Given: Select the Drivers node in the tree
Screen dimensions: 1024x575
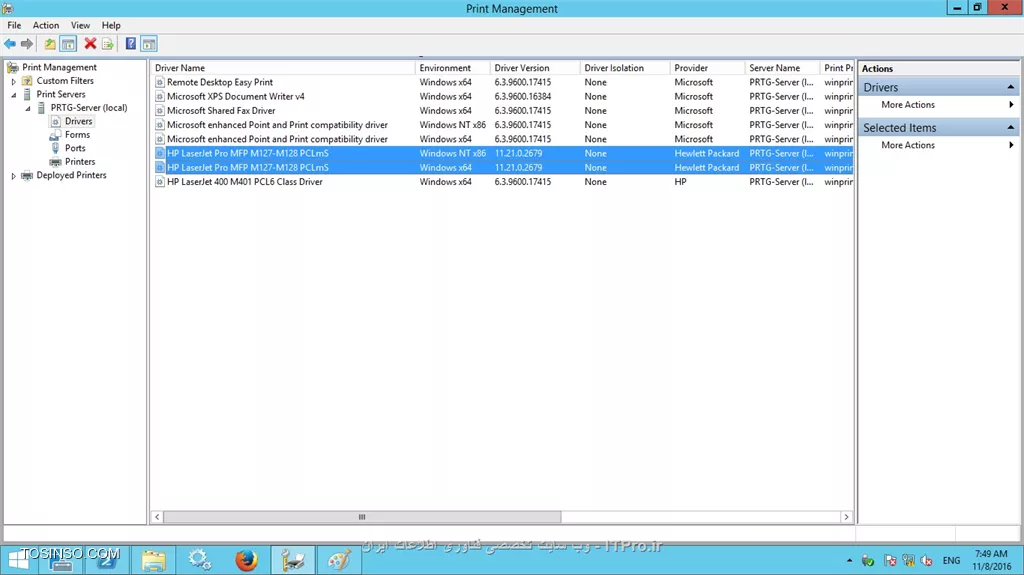Looking at the screenshot, I should point(78,122).
